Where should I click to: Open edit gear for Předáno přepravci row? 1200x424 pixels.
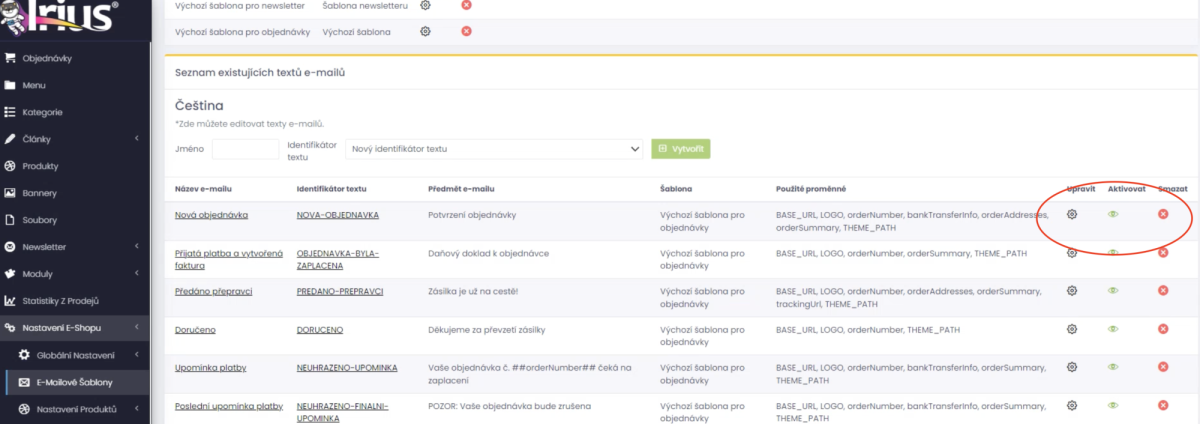pyautogui.click(x=1072, y=290)
